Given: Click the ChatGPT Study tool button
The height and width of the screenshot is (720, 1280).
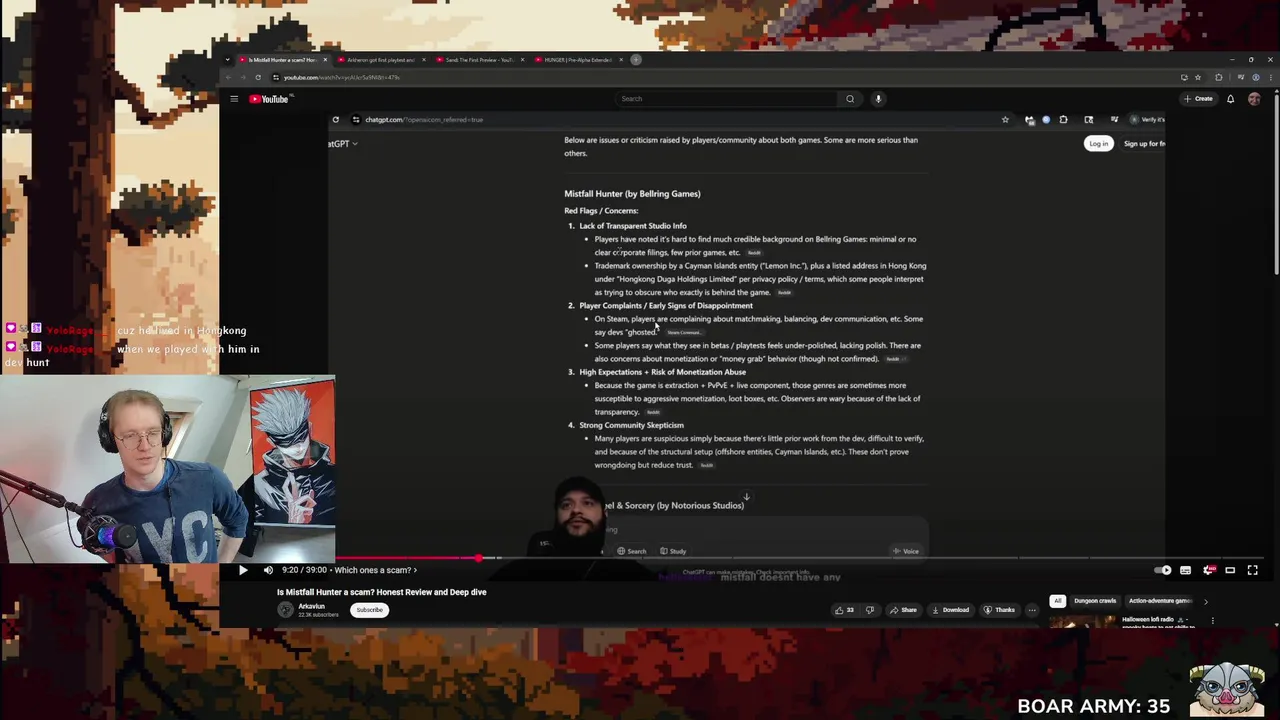Looking at the screenshot, I should pyautogui.click(x=673, y=551).
